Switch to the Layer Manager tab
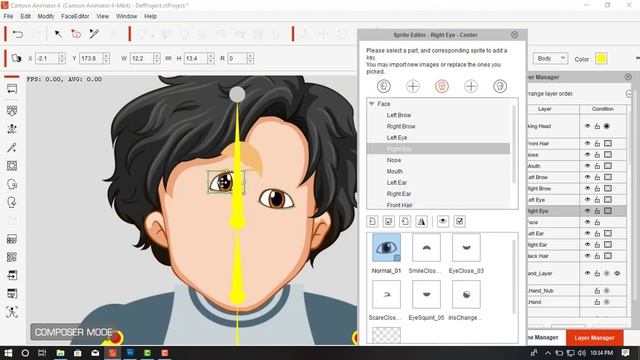The image size is (640, 360). coord(594,338)
